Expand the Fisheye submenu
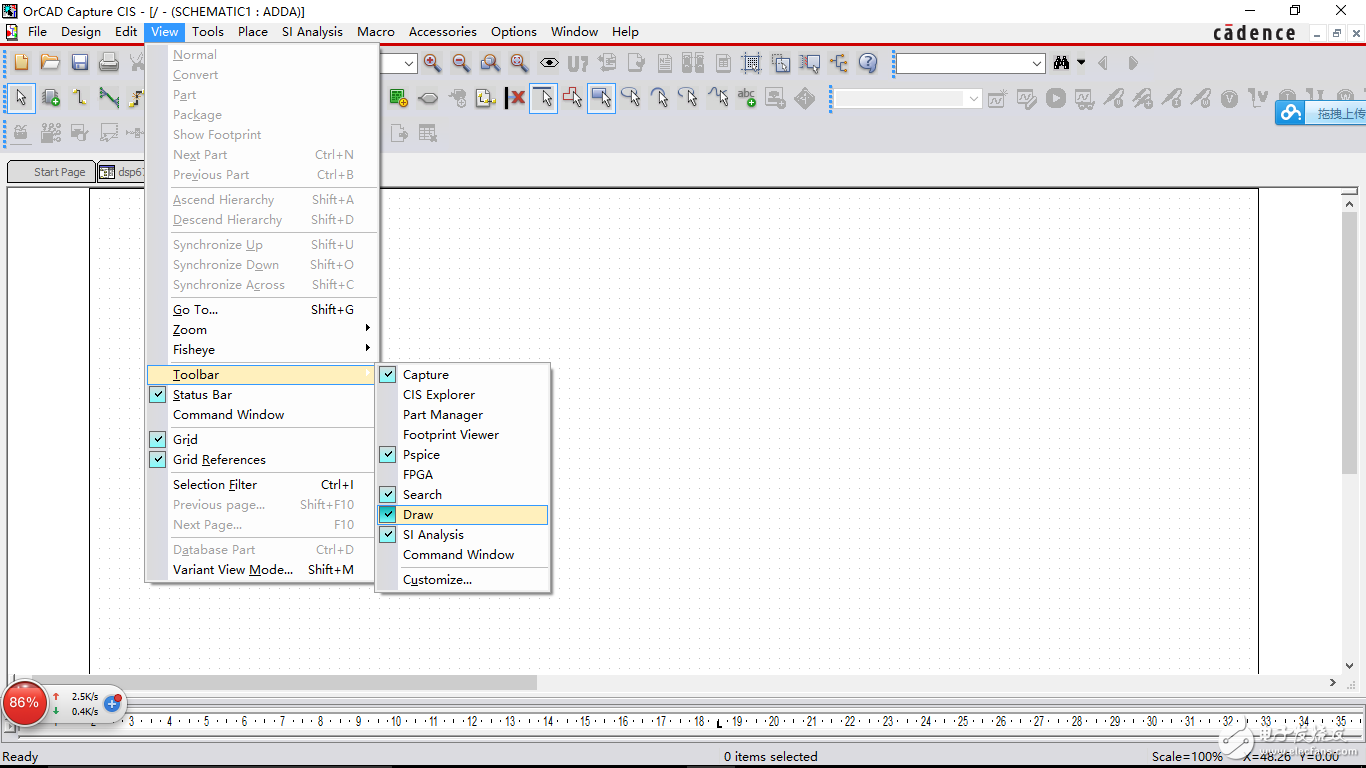 click(x=262, y=350)
